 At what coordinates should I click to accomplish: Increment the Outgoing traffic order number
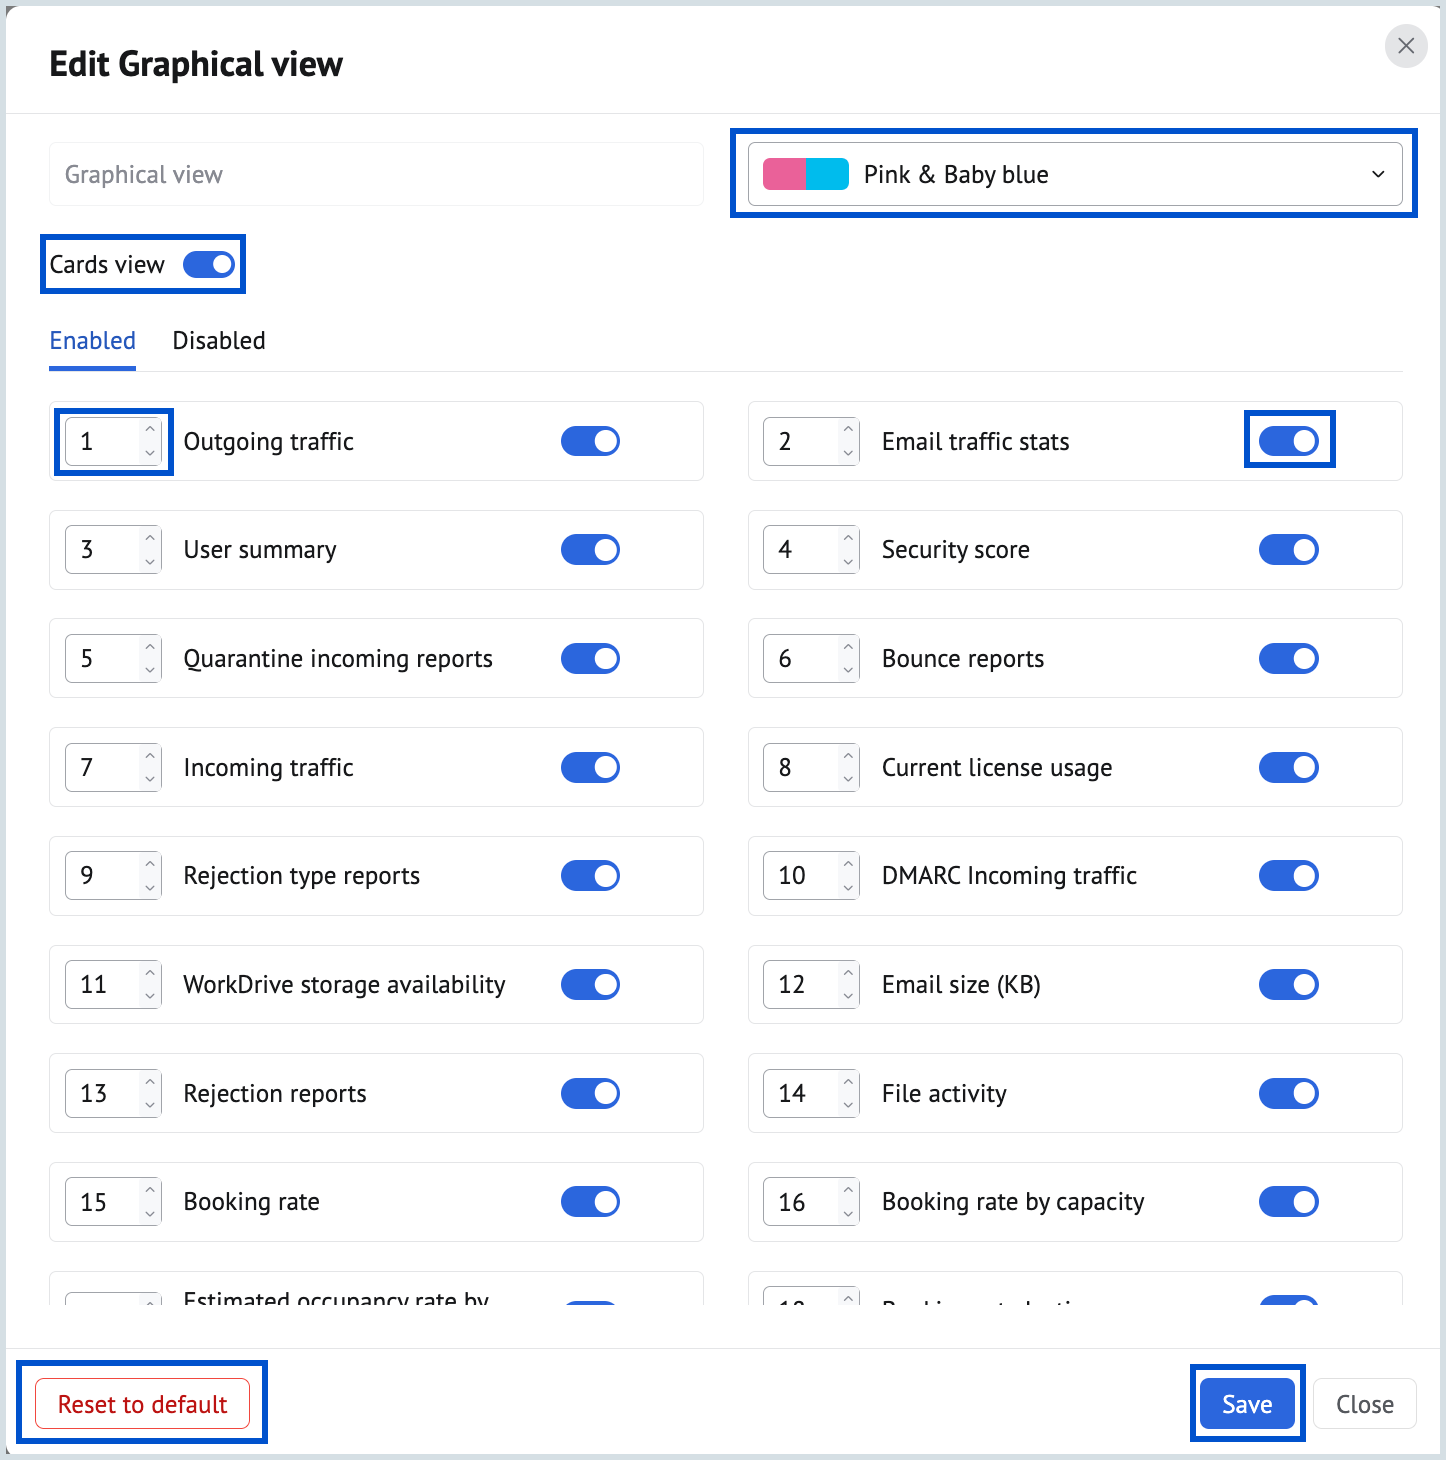(x=150, y=430)
